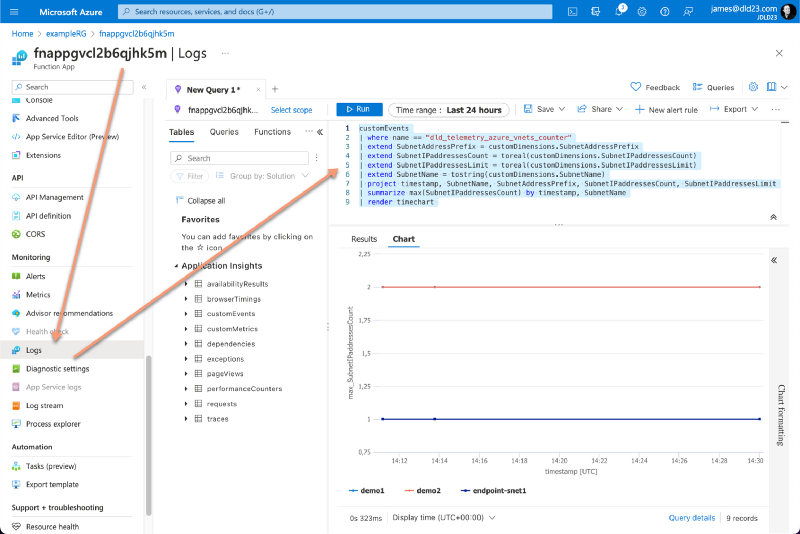Toggle demo2 series in chart legend
Viewport: 800px width, 534px height.
[x=422, y=491]
